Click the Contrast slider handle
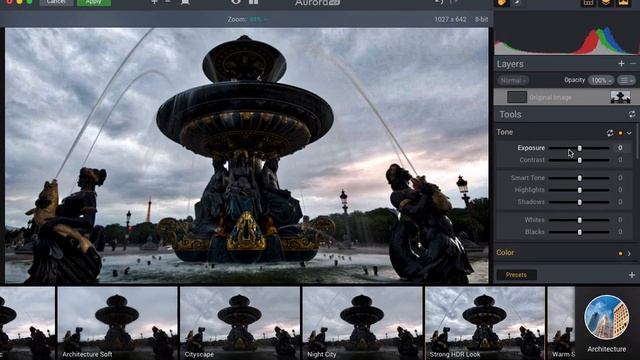640x360 pixels. (580, 160)
